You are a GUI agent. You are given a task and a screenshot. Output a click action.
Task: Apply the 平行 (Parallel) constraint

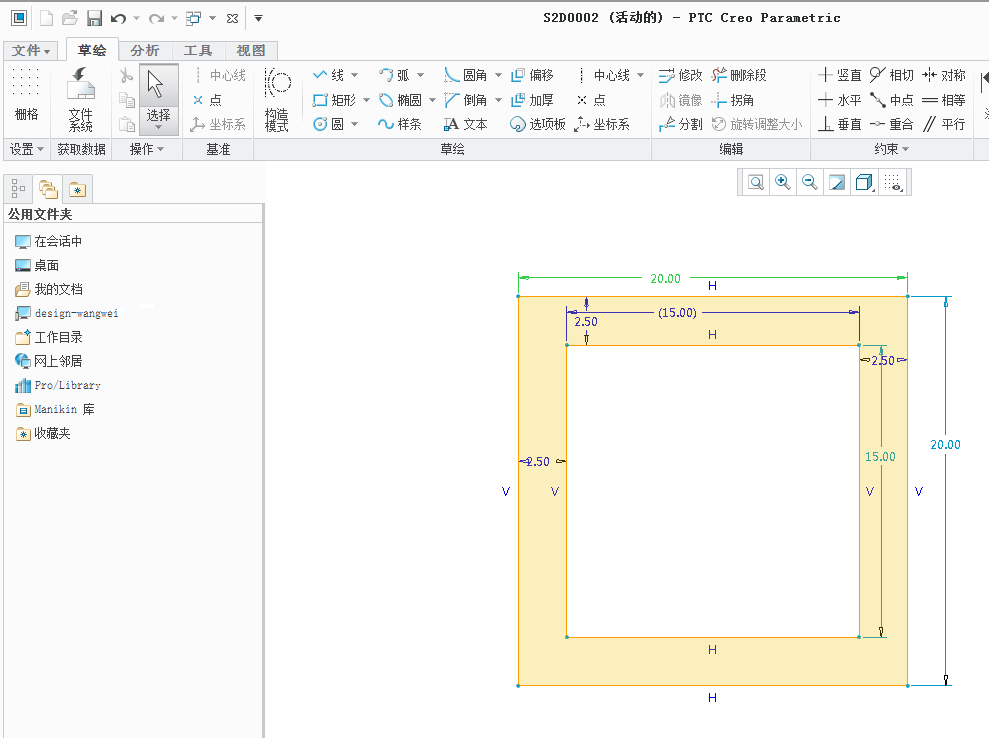pyautogui.click(x=944, y=124)
